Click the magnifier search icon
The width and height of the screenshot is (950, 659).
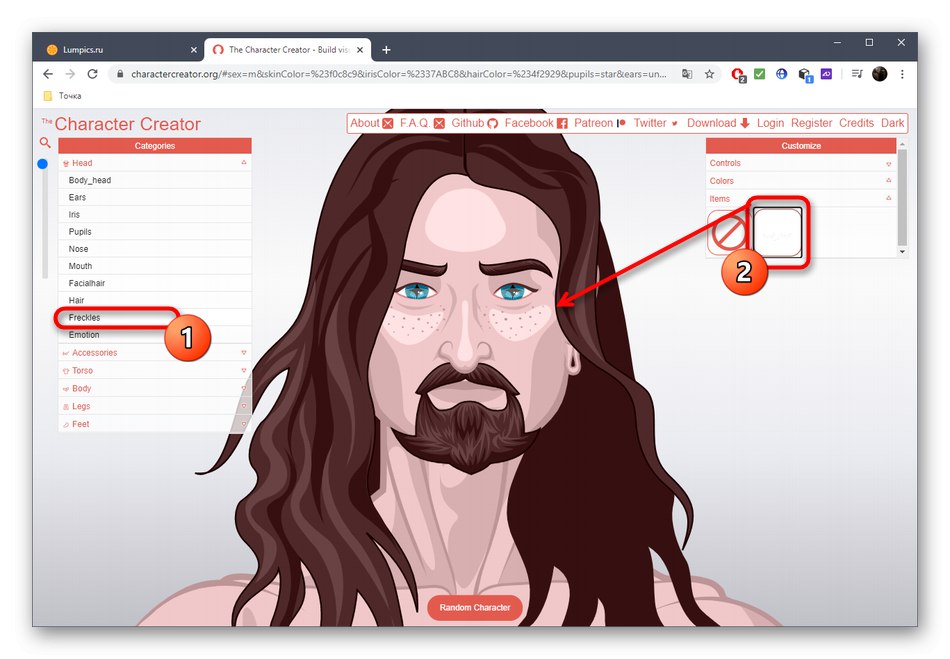[45, 143]
